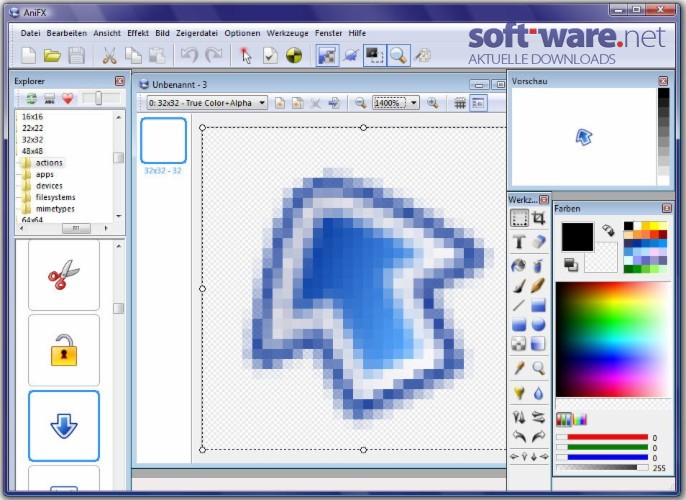Click the document with checkmark toolbar icon

point(270,56)
